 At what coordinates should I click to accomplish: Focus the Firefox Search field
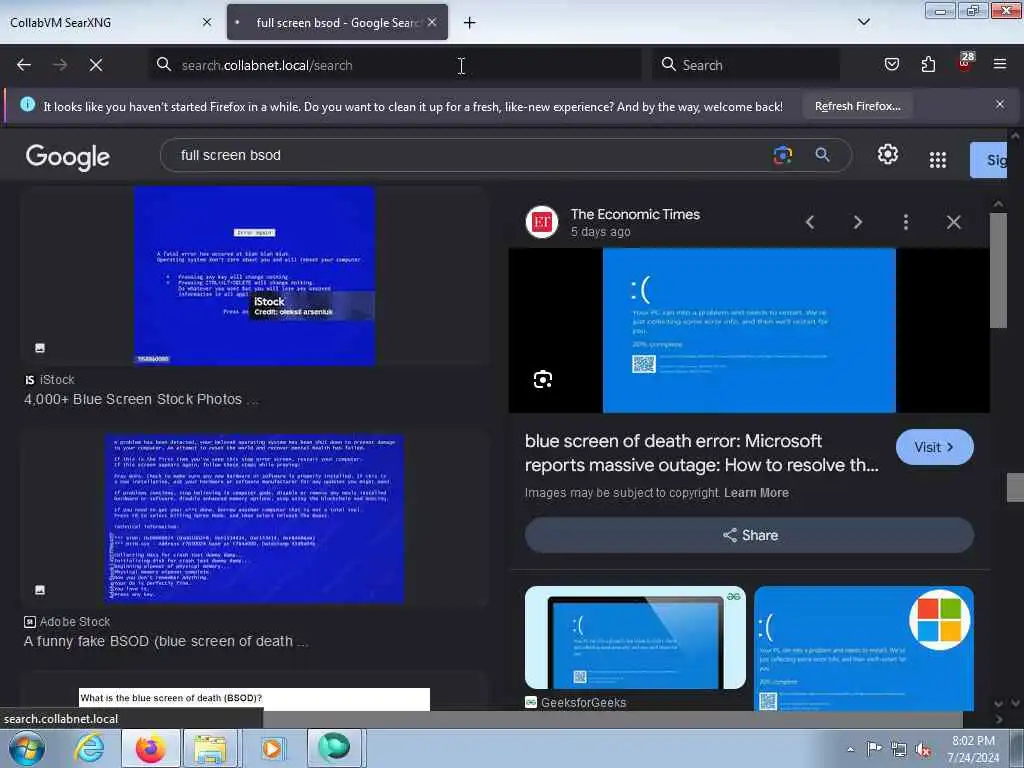746,65
